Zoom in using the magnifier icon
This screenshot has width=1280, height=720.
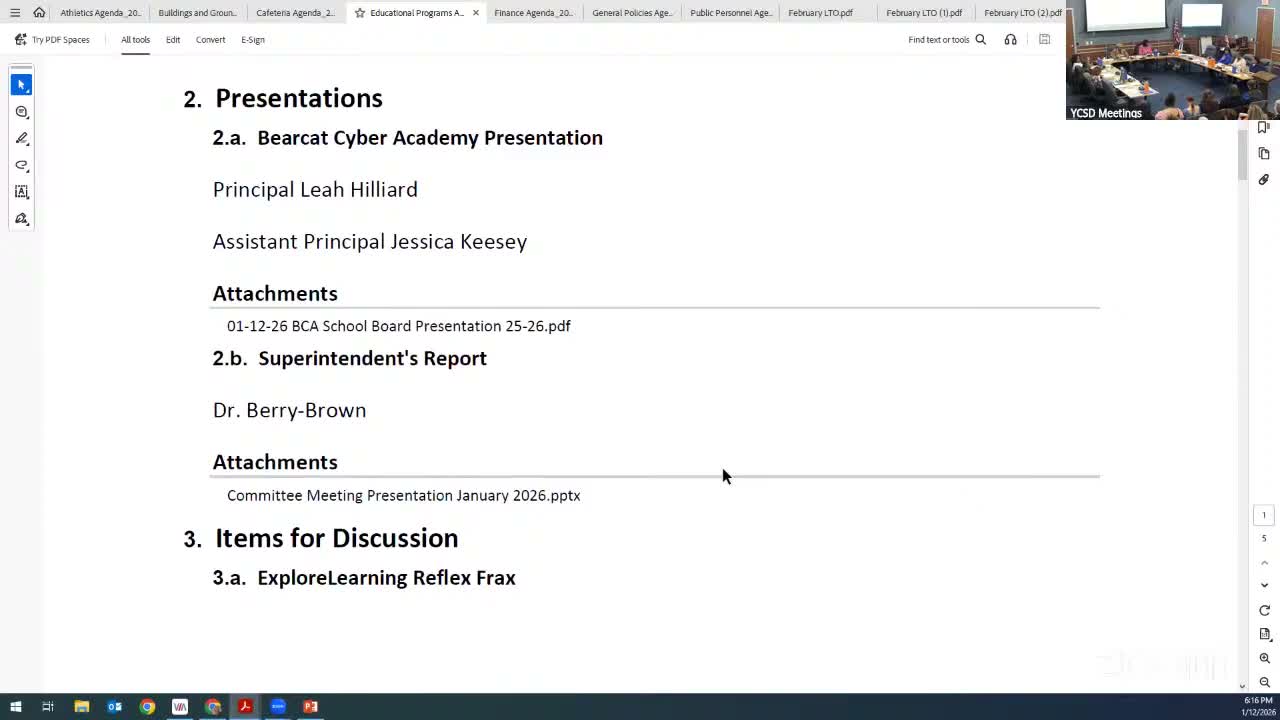click(1264, 657)
